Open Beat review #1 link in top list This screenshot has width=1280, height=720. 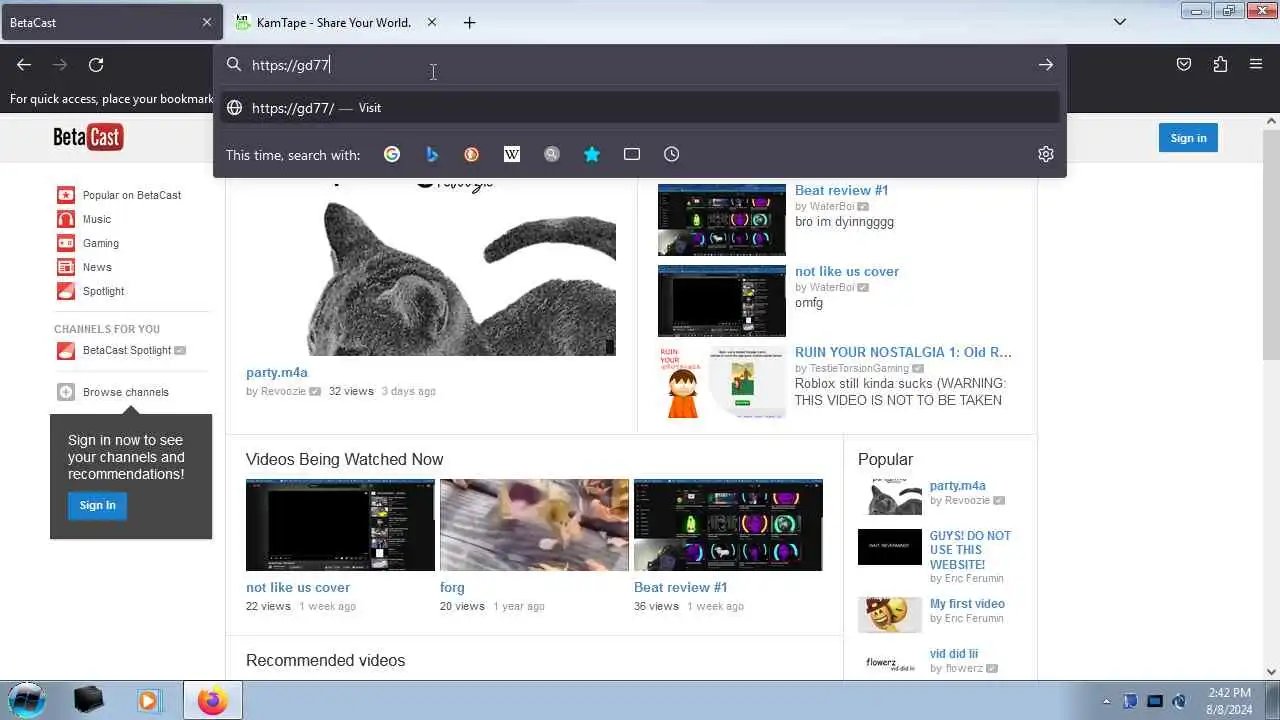click(x=841, y=190)
